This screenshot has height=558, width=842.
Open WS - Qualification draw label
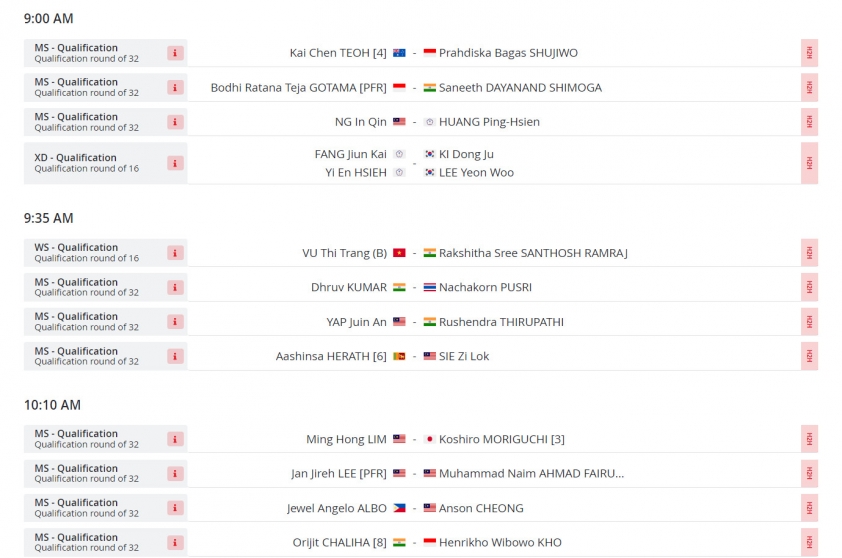coord(76,248)
